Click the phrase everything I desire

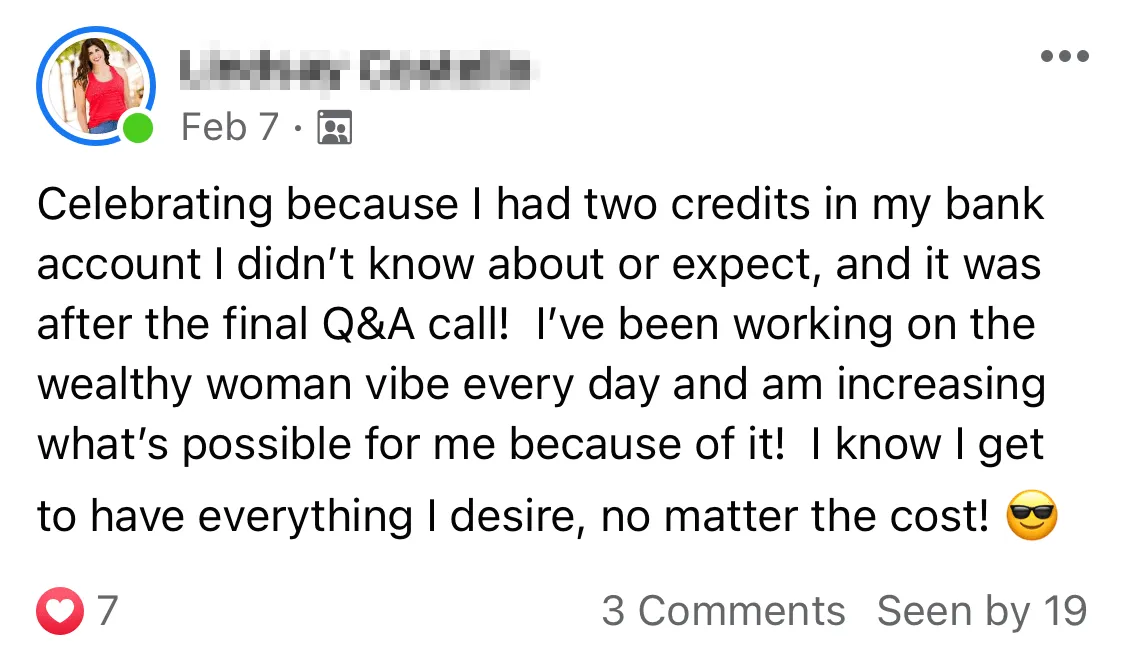tap(387, 517)
